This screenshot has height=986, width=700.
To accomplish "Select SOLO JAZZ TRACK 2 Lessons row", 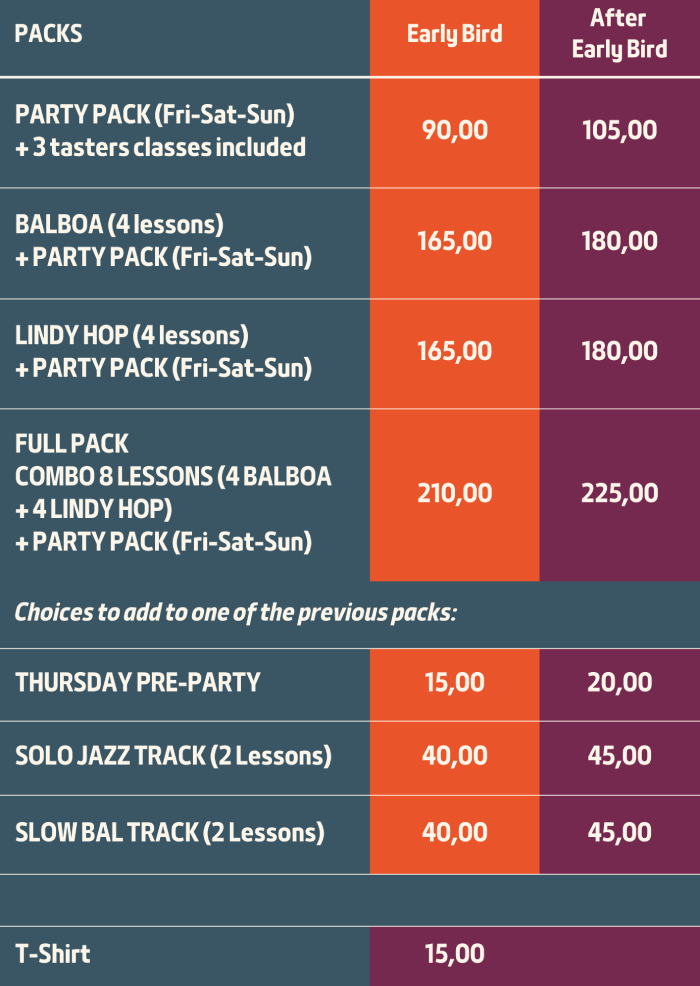I will [x=350, y=758].
